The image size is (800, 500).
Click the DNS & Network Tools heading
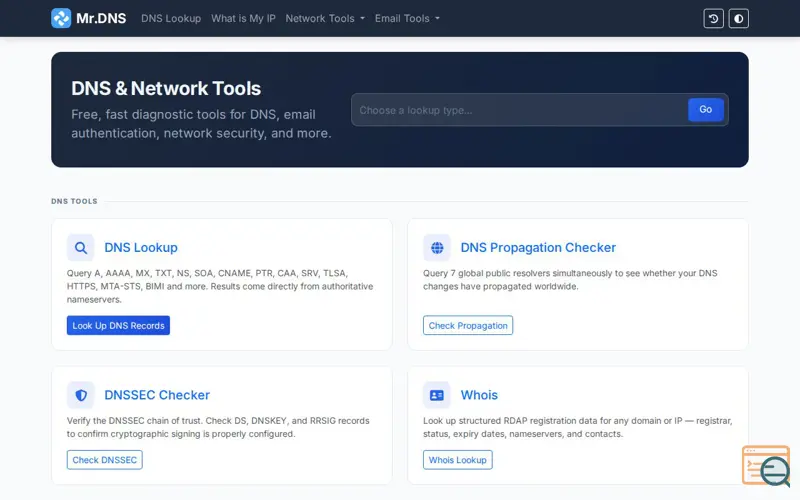166,88
